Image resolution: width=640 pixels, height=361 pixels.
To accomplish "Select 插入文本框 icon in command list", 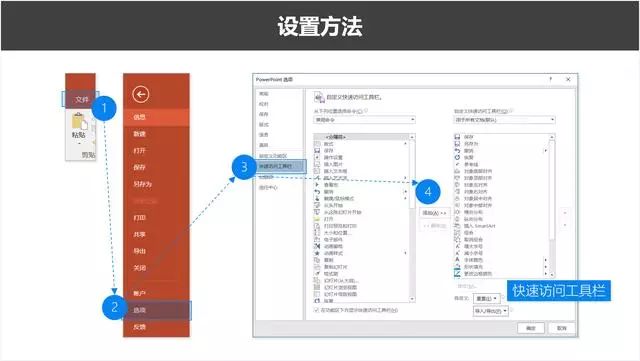I will click(x=317, y=171).
